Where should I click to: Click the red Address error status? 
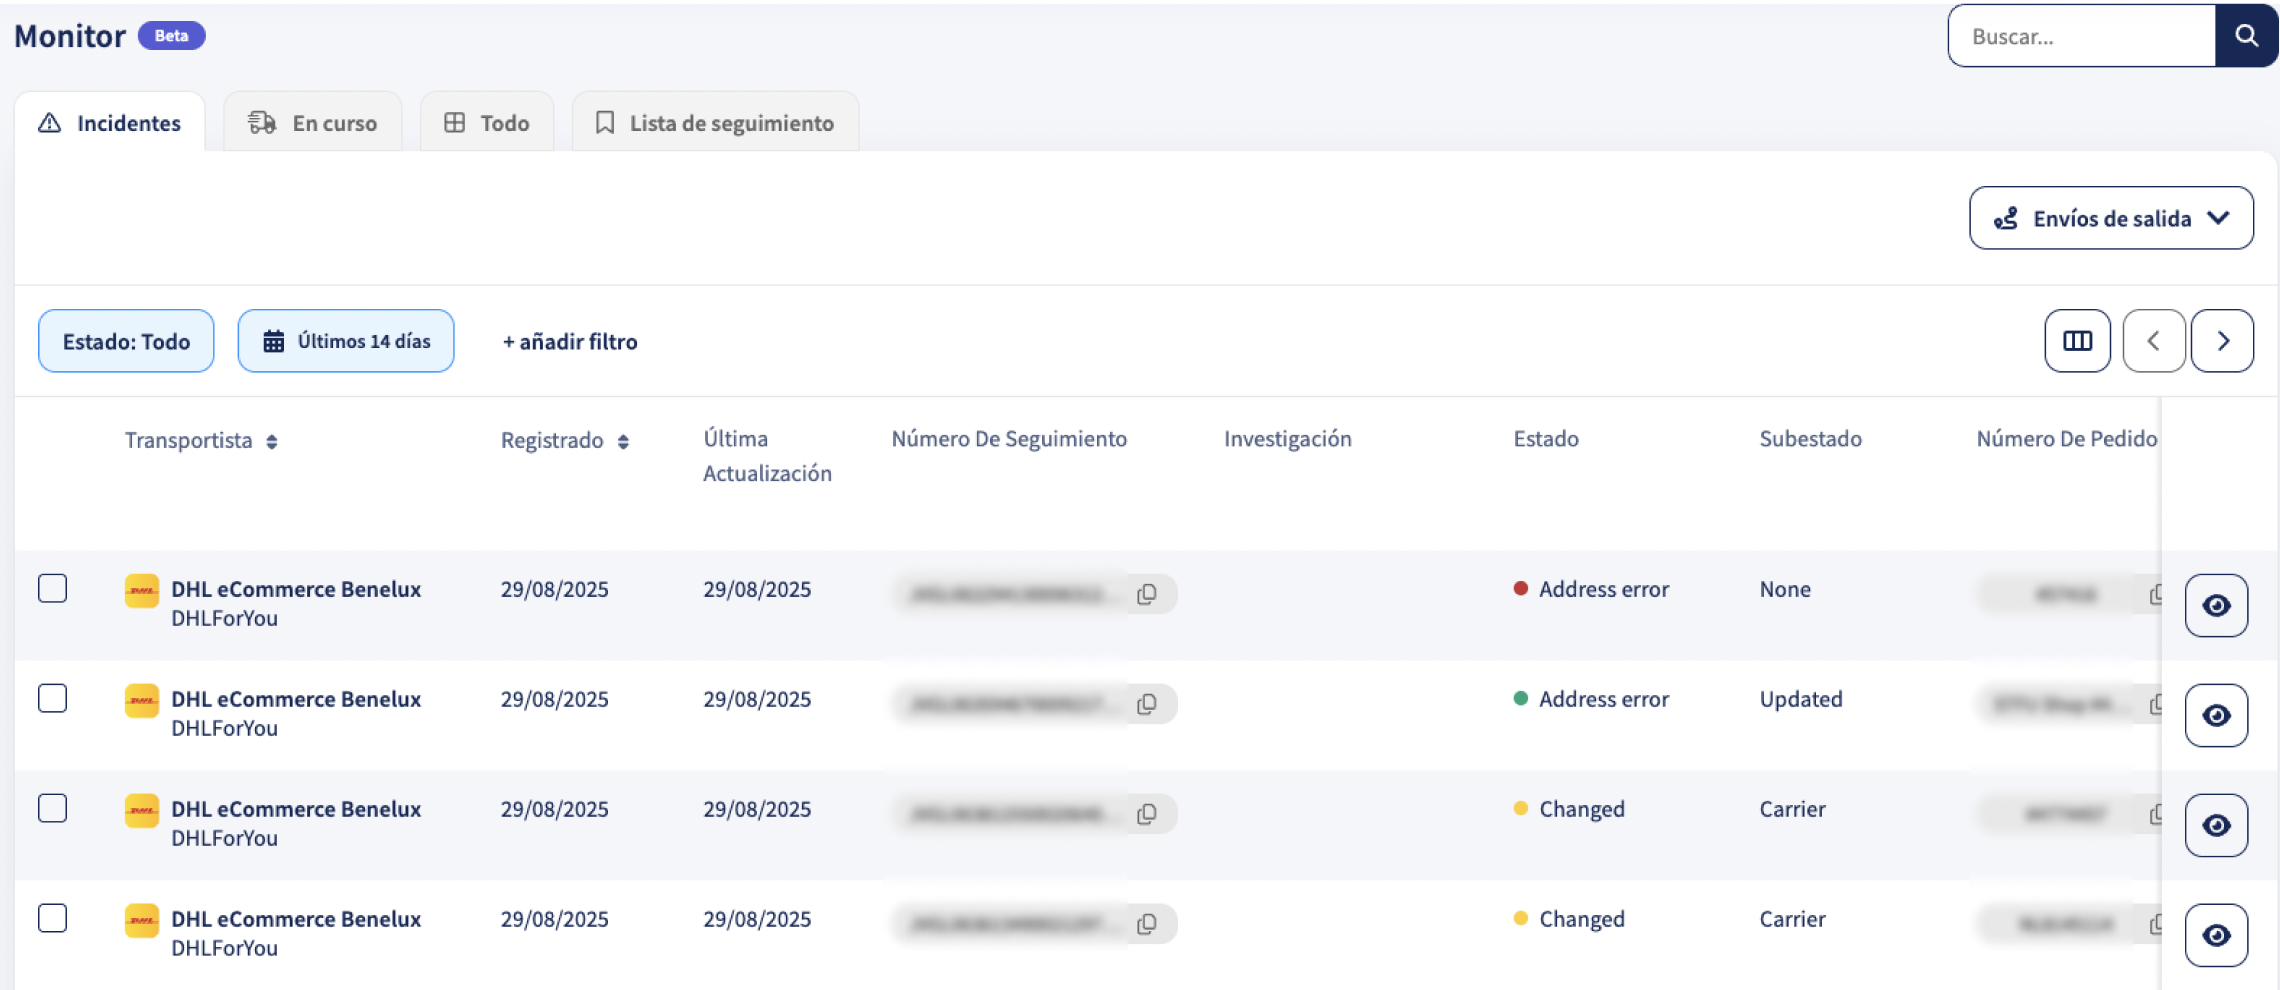coord(1592,589)
